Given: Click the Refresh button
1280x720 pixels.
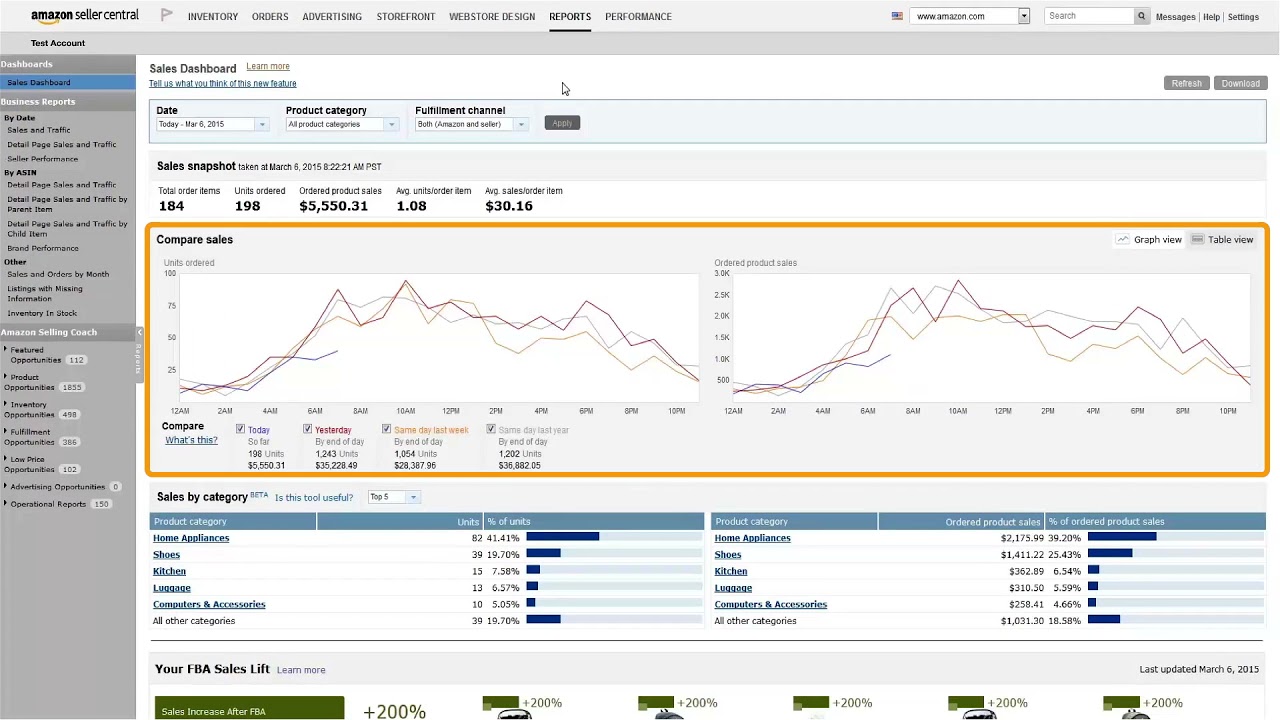Looking at the screenshot, I should (x=1187, y=83).
